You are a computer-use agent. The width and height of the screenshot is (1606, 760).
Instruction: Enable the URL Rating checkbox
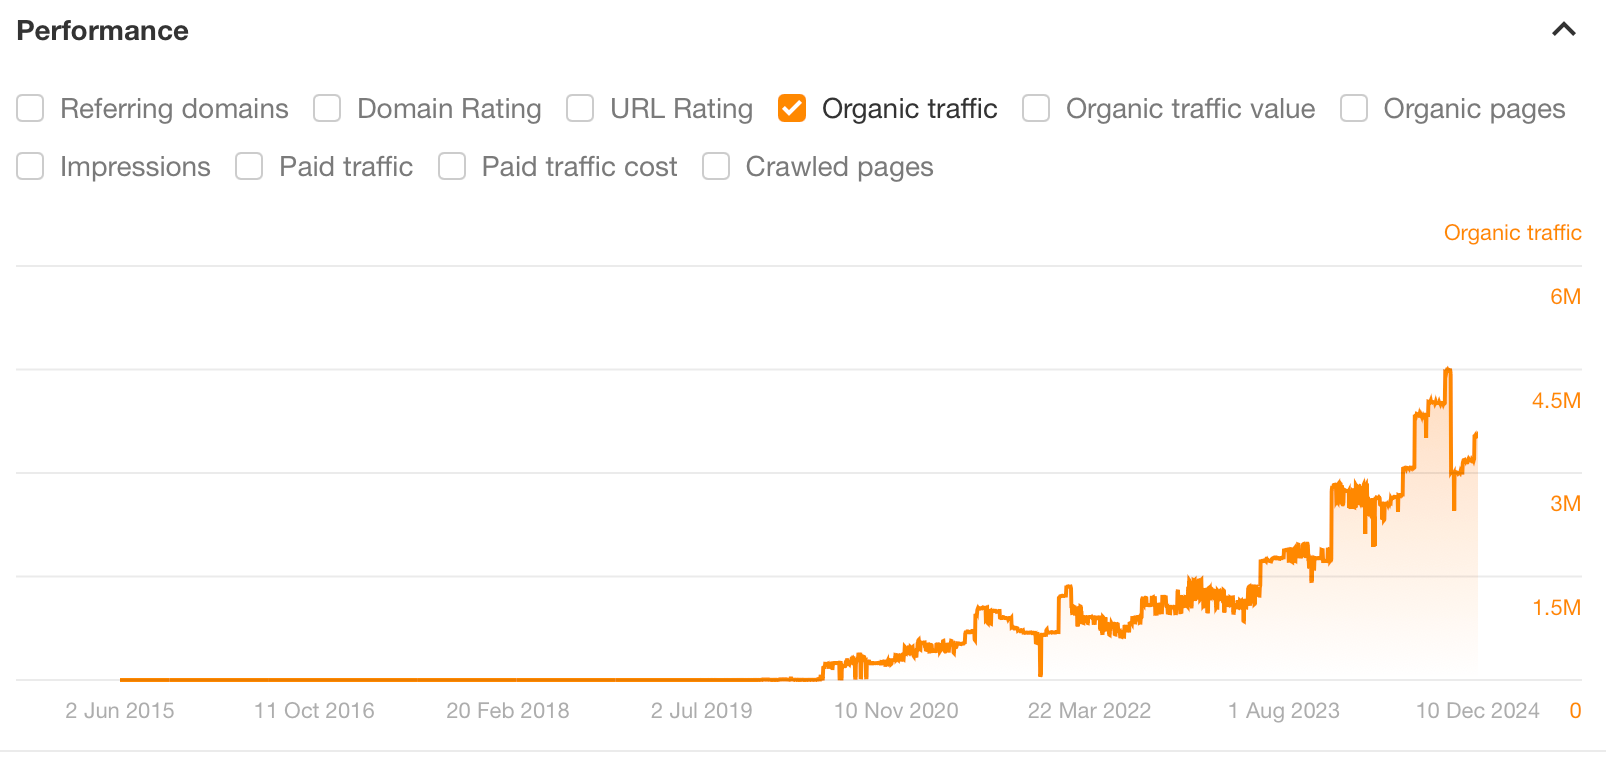coord(580,108)
